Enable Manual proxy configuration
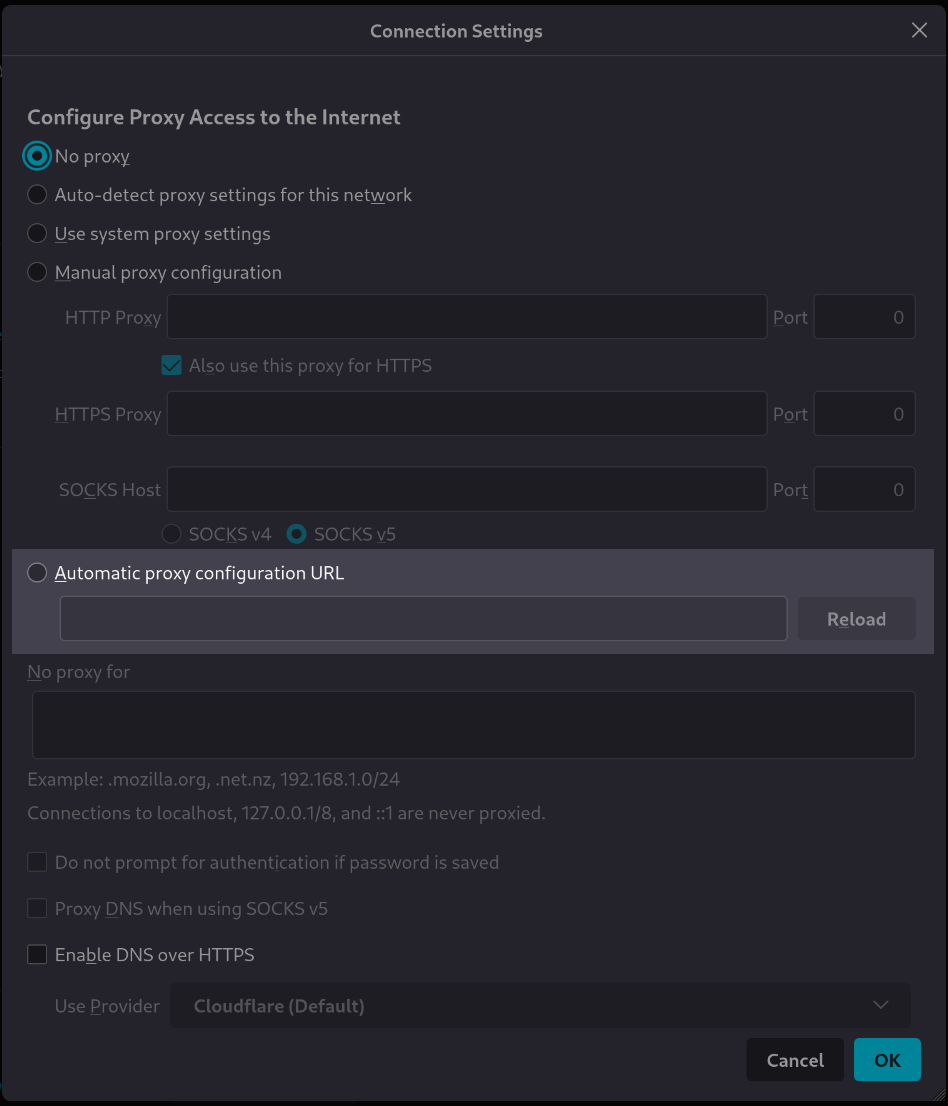The image size is (948, 1106). point(37,272)
